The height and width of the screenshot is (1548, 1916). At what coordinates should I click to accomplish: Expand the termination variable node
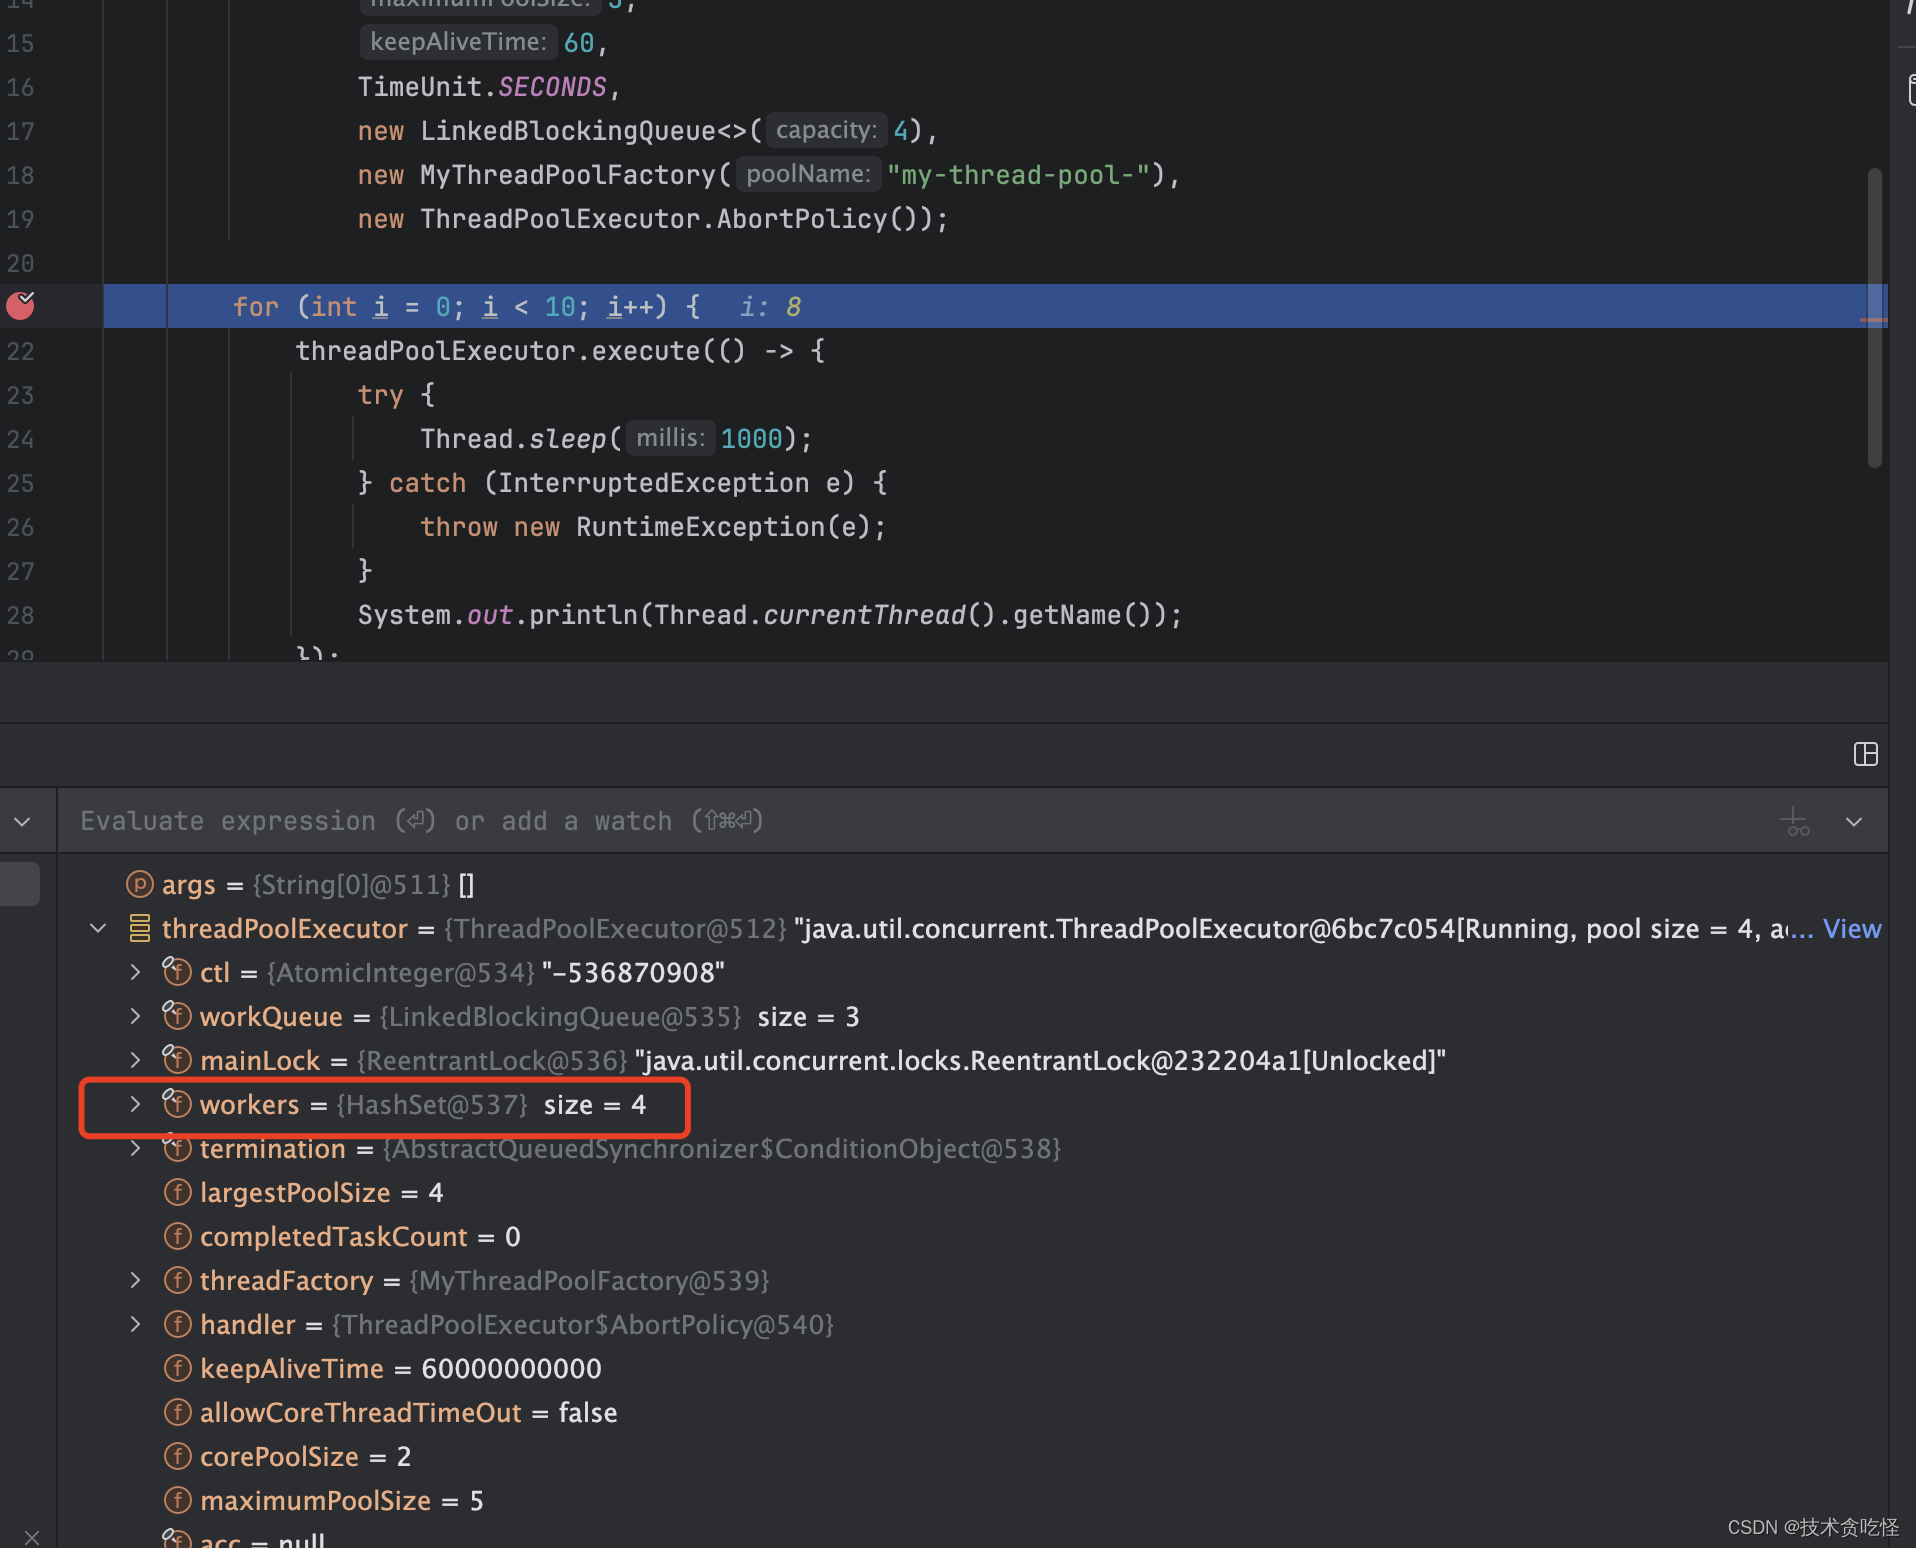pos(135,1148)
